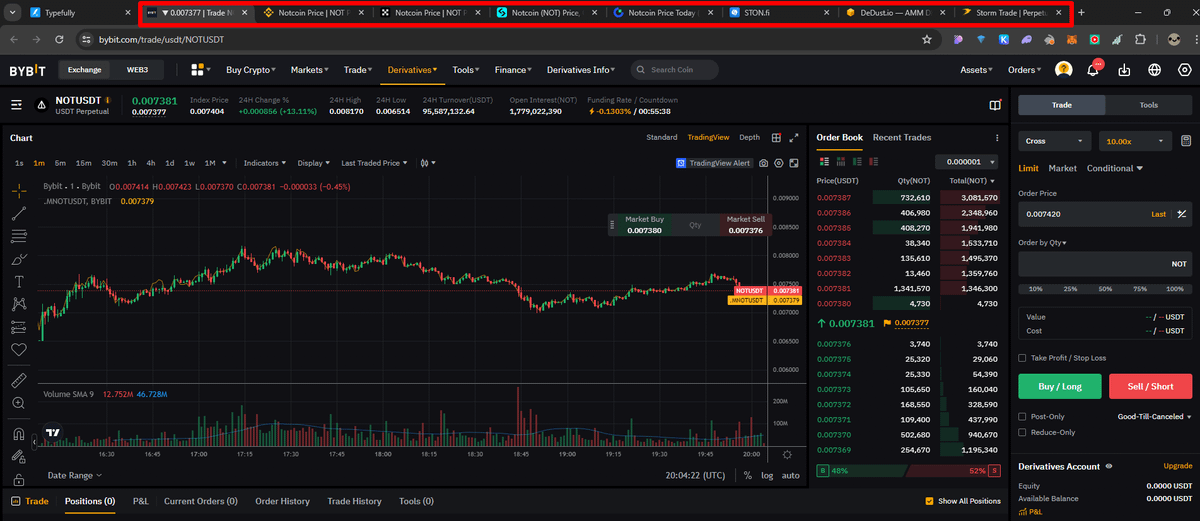Toggle log scale on the chart
This screenshot has height=521, width=1200.
[x=767, y=476]
